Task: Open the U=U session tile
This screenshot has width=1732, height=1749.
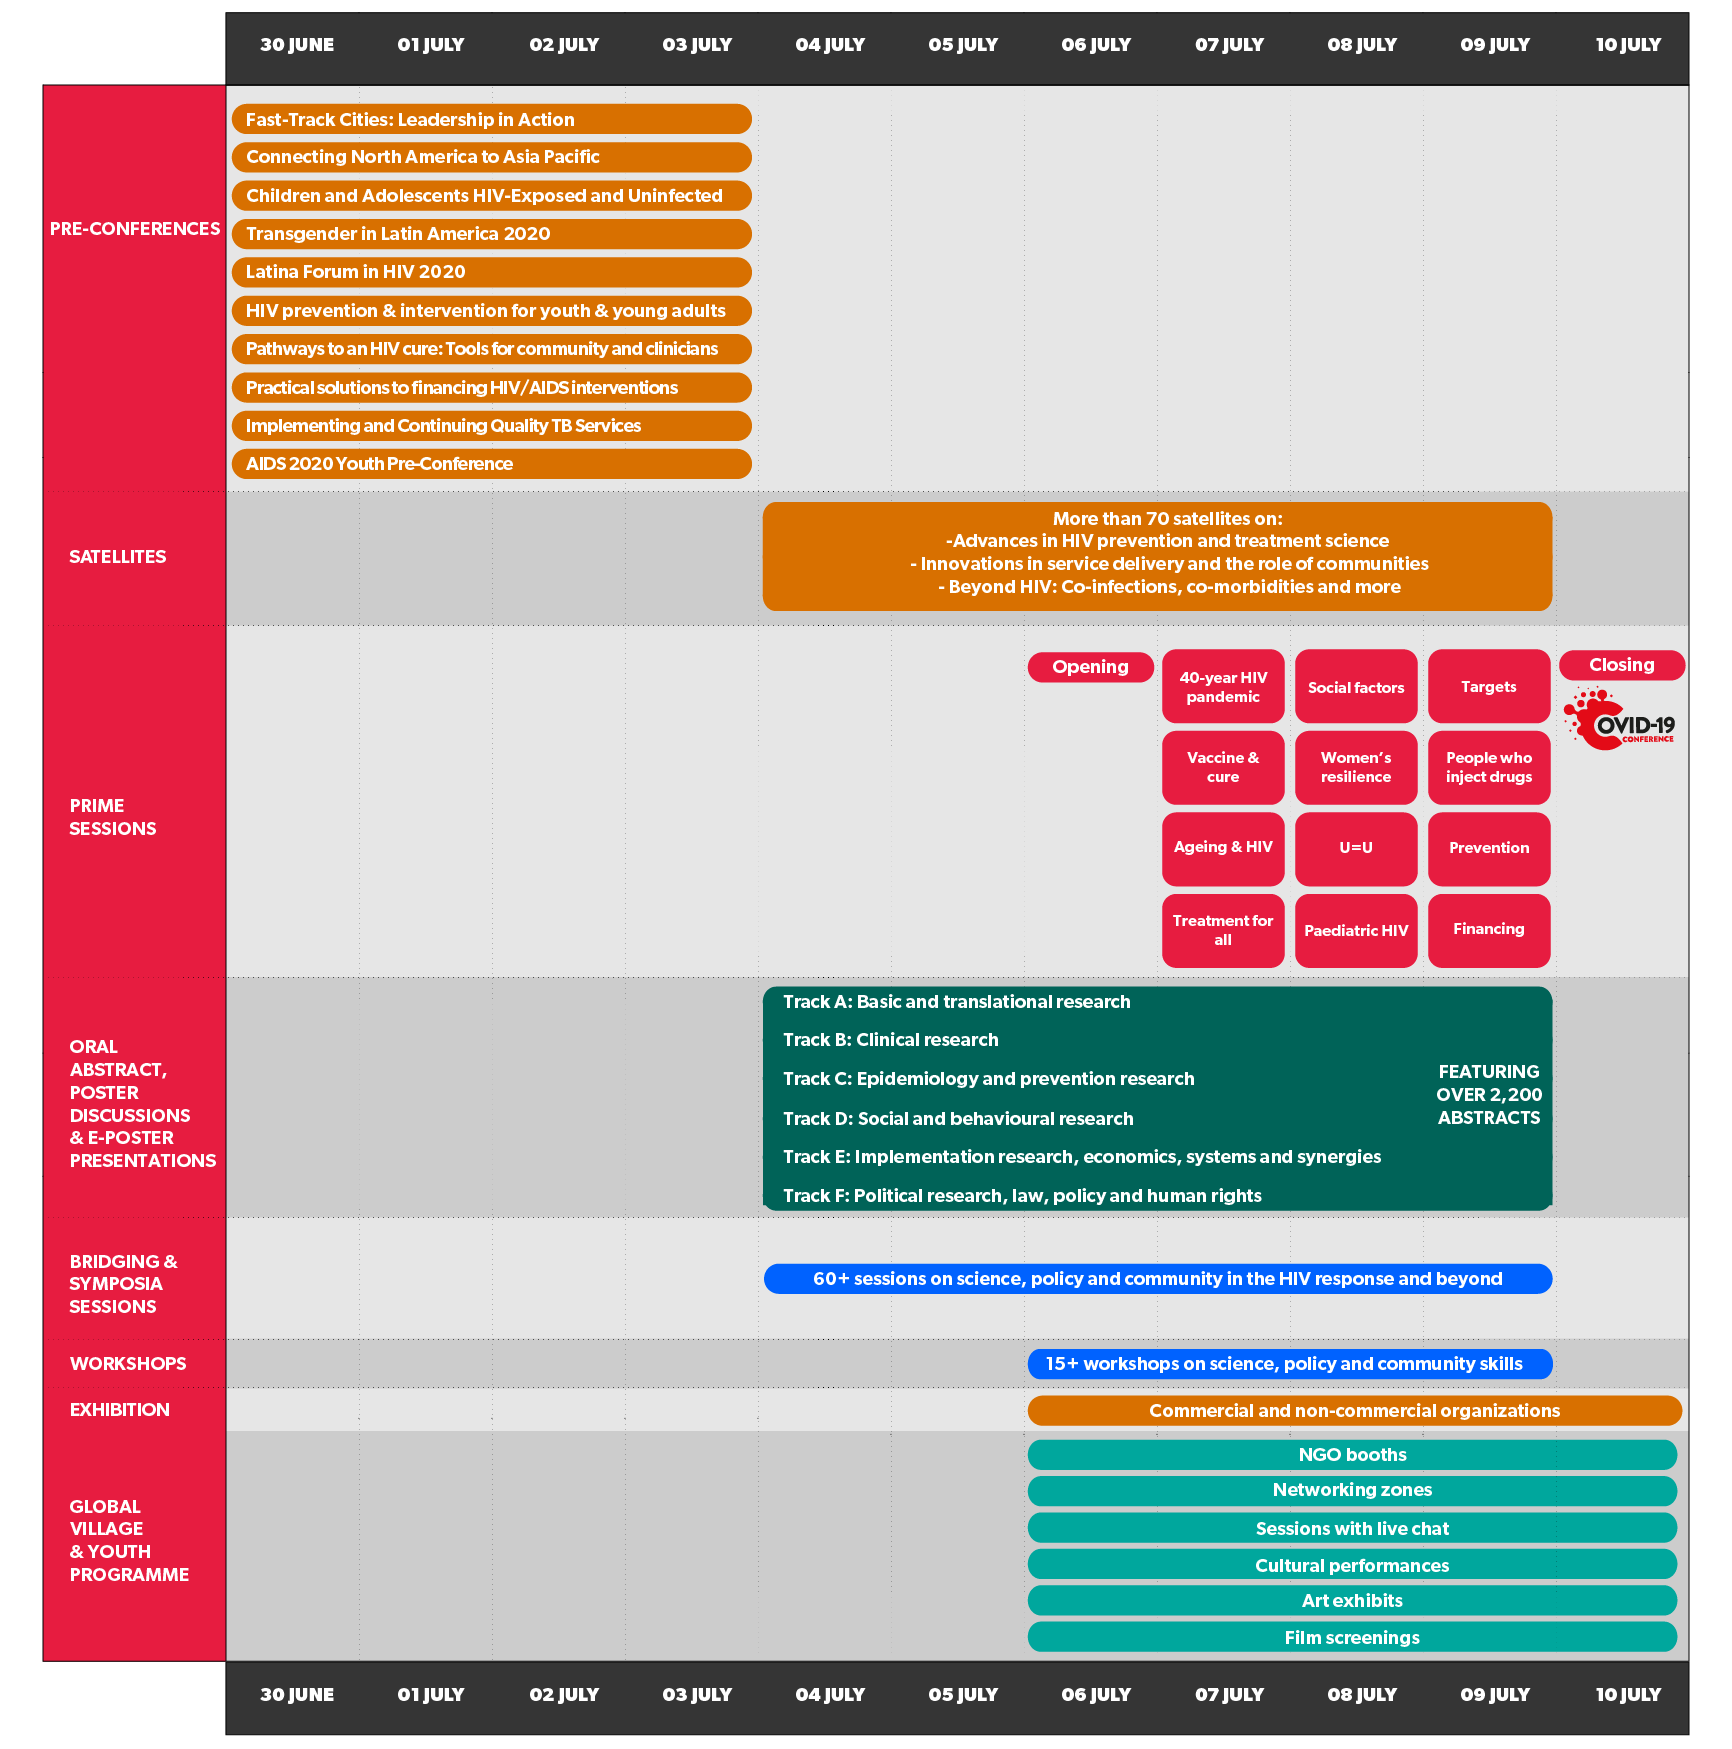Action: point(1356,849)
